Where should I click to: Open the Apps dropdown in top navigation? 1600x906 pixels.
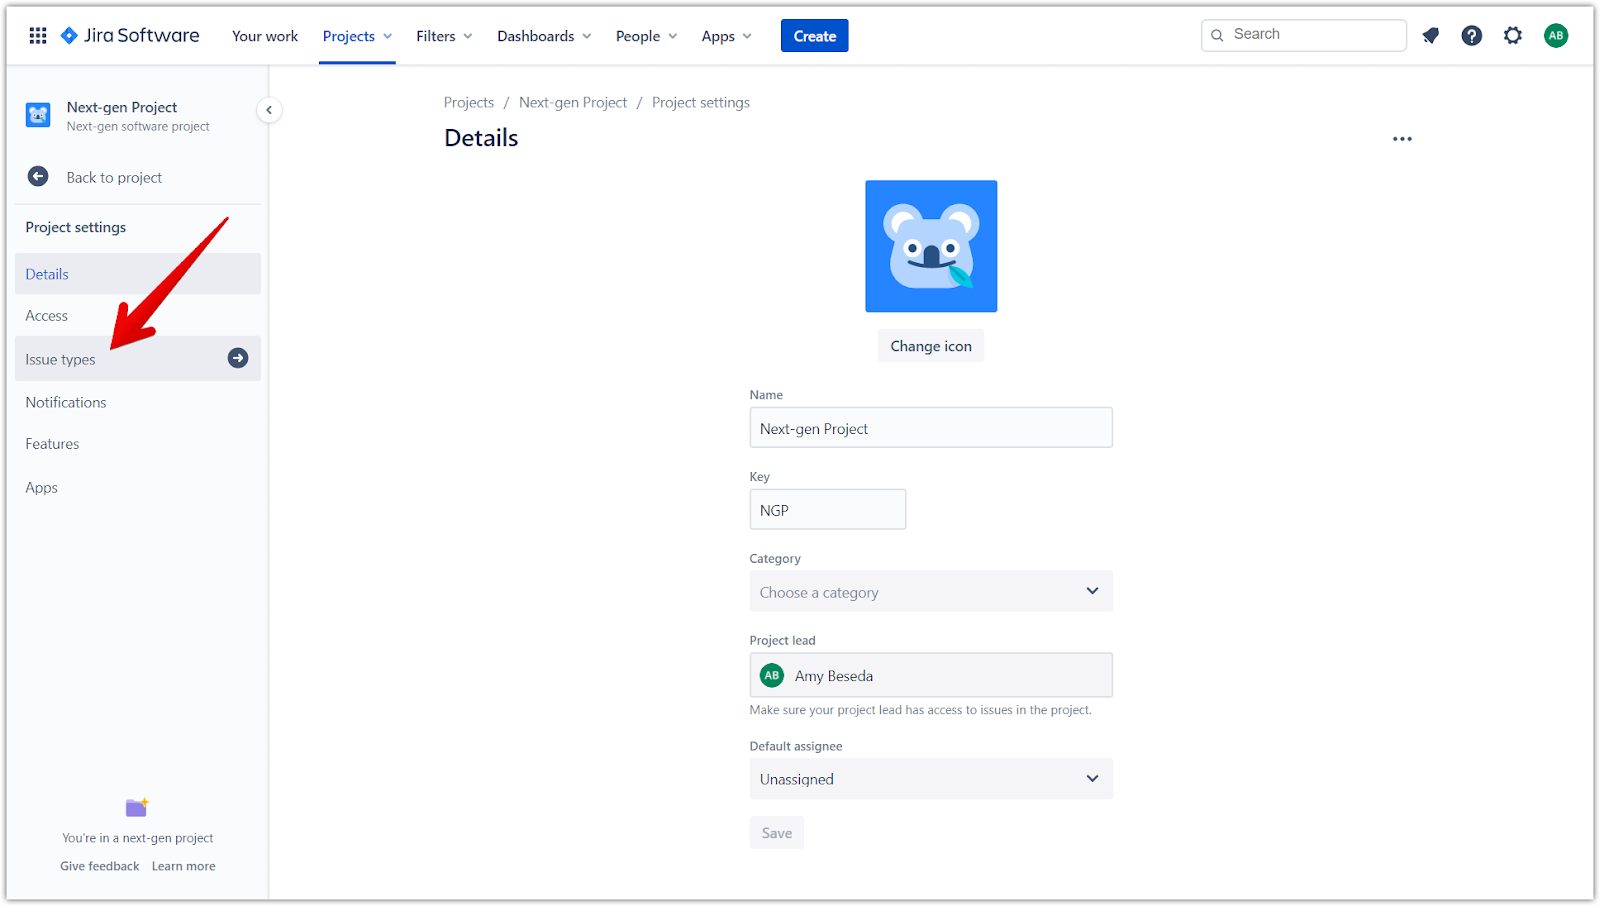pyautogui.click(x=726, y=36)
